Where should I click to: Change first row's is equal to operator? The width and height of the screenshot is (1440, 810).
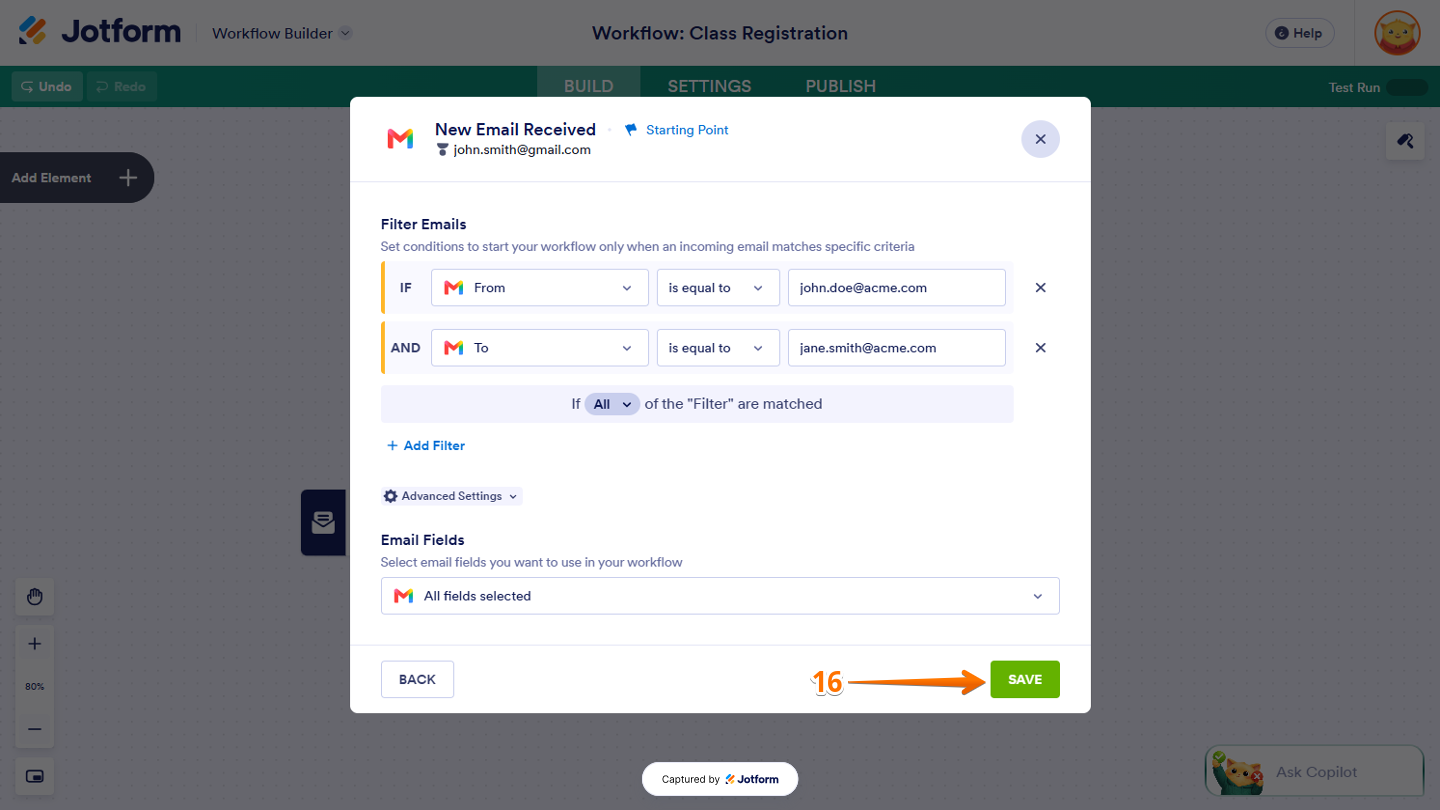(x=718, y=288)
